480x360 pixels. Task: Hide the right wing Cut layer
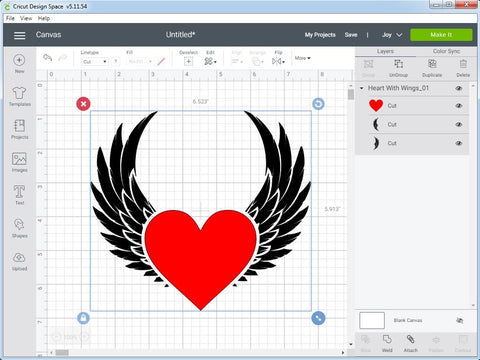459,143
